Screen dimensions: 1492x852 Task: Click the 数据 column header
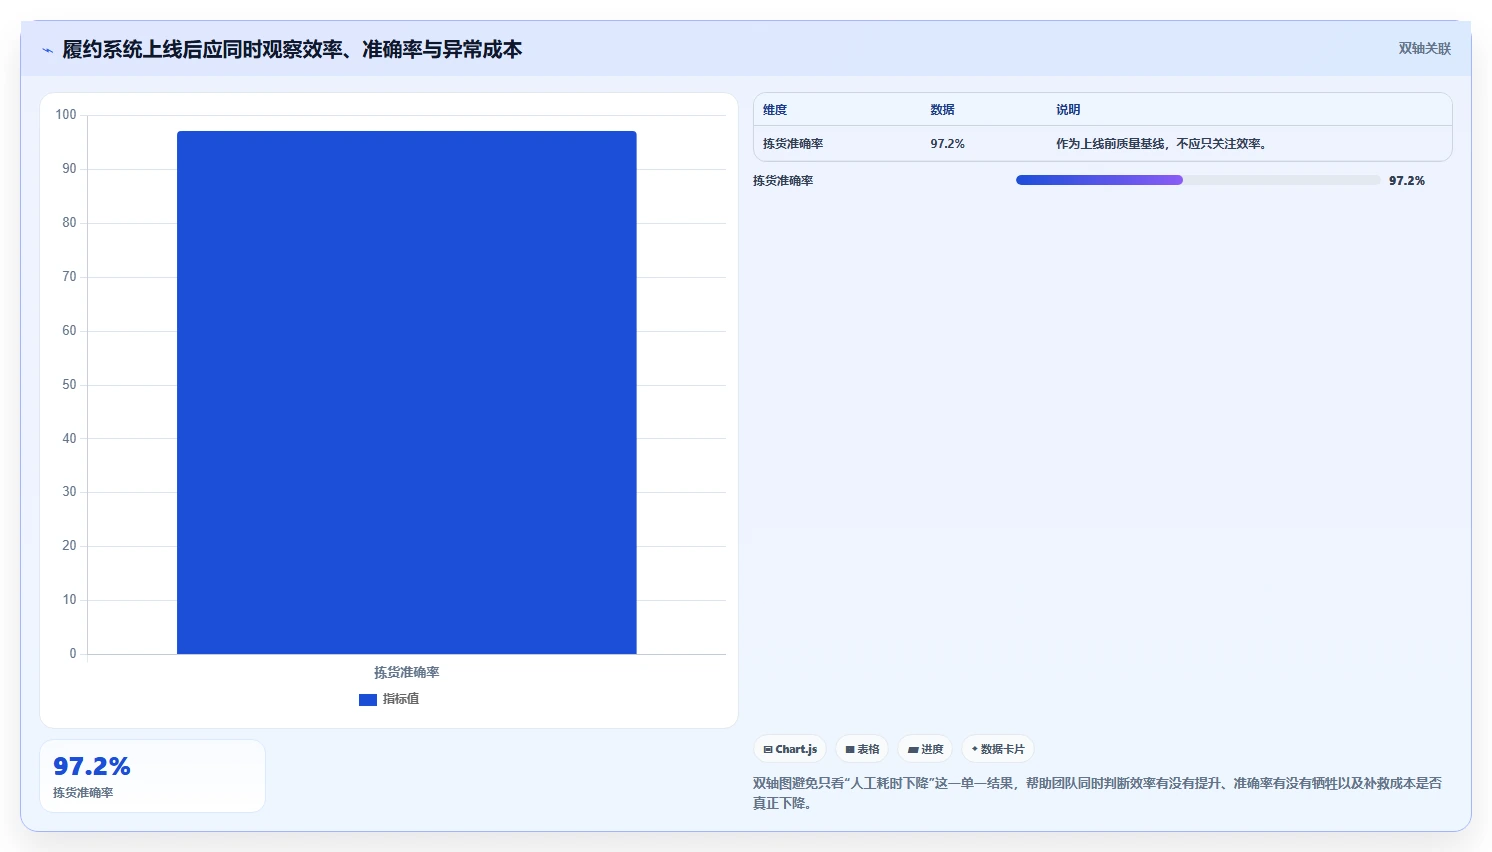[x=942, y=110]
